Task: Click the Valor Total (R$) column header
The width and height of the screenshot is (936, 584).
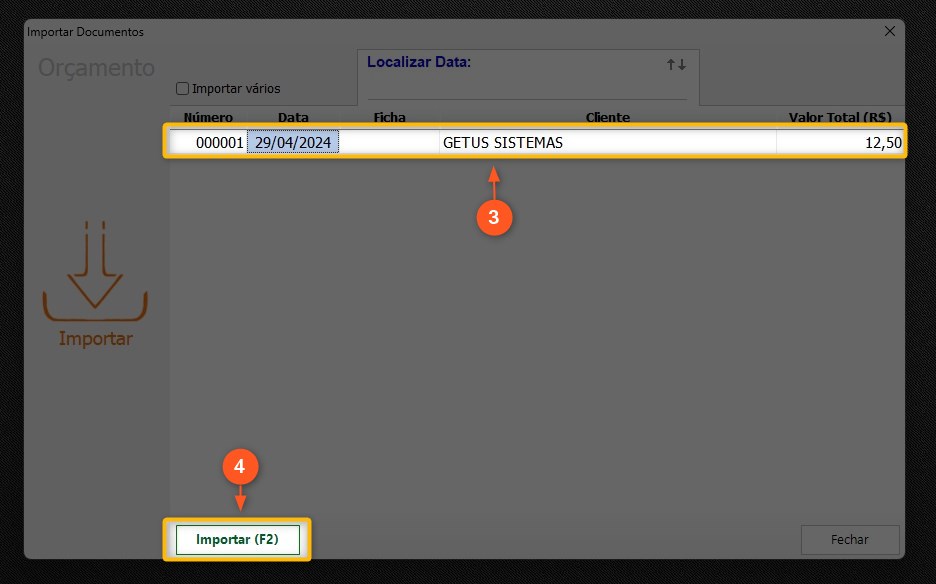Action: [840, 117]
